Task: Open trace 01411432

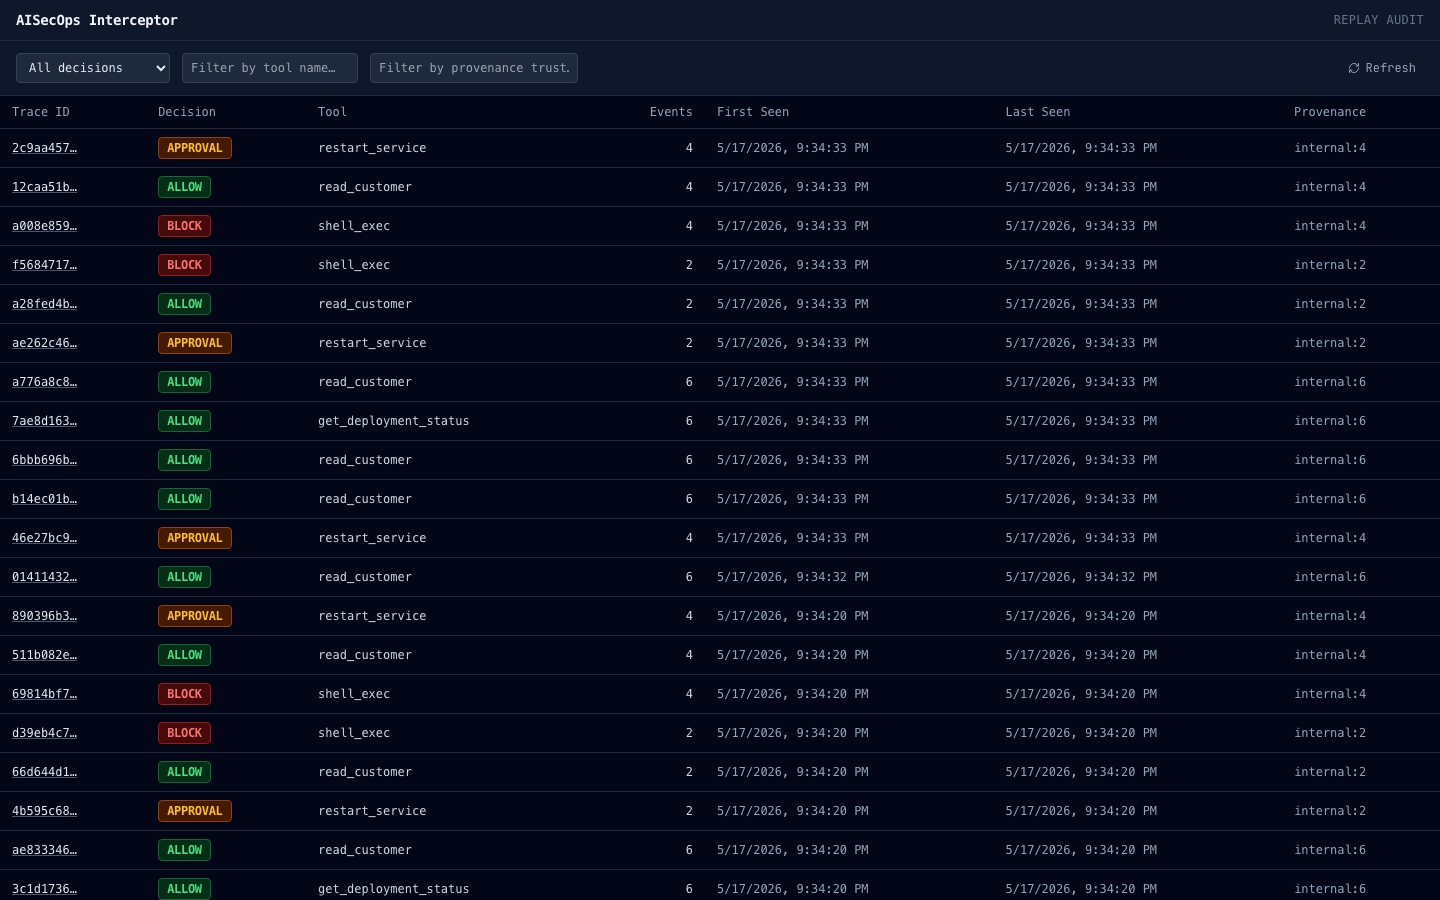Action: tap(44, 577)
